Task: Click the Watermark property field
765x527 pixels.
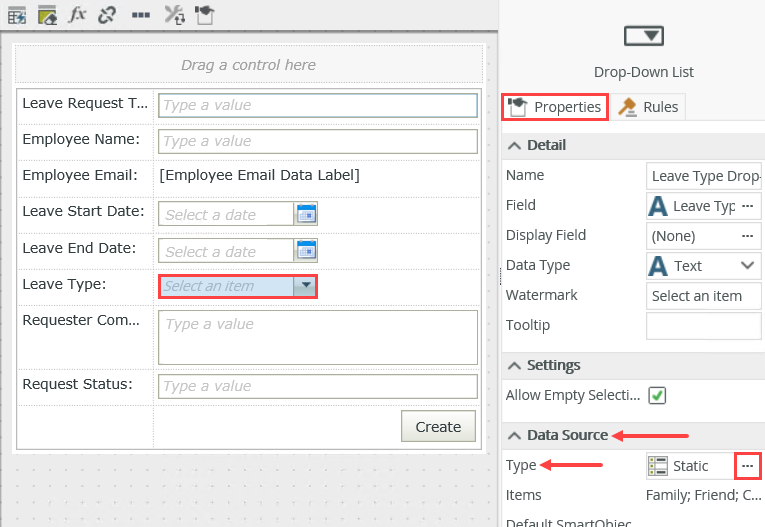Action: pos(704,296)
